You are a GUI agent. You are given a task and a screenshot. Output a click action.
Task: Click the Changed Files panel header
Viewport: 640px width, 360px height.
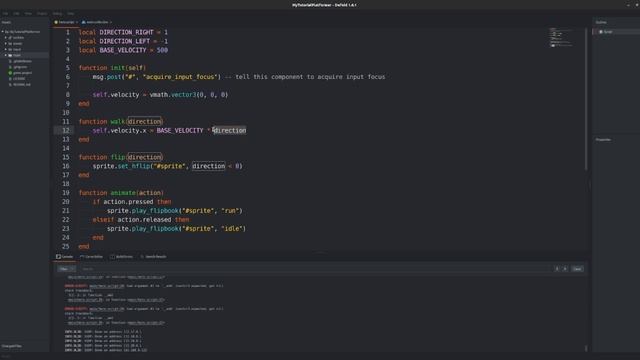(12, 346)
